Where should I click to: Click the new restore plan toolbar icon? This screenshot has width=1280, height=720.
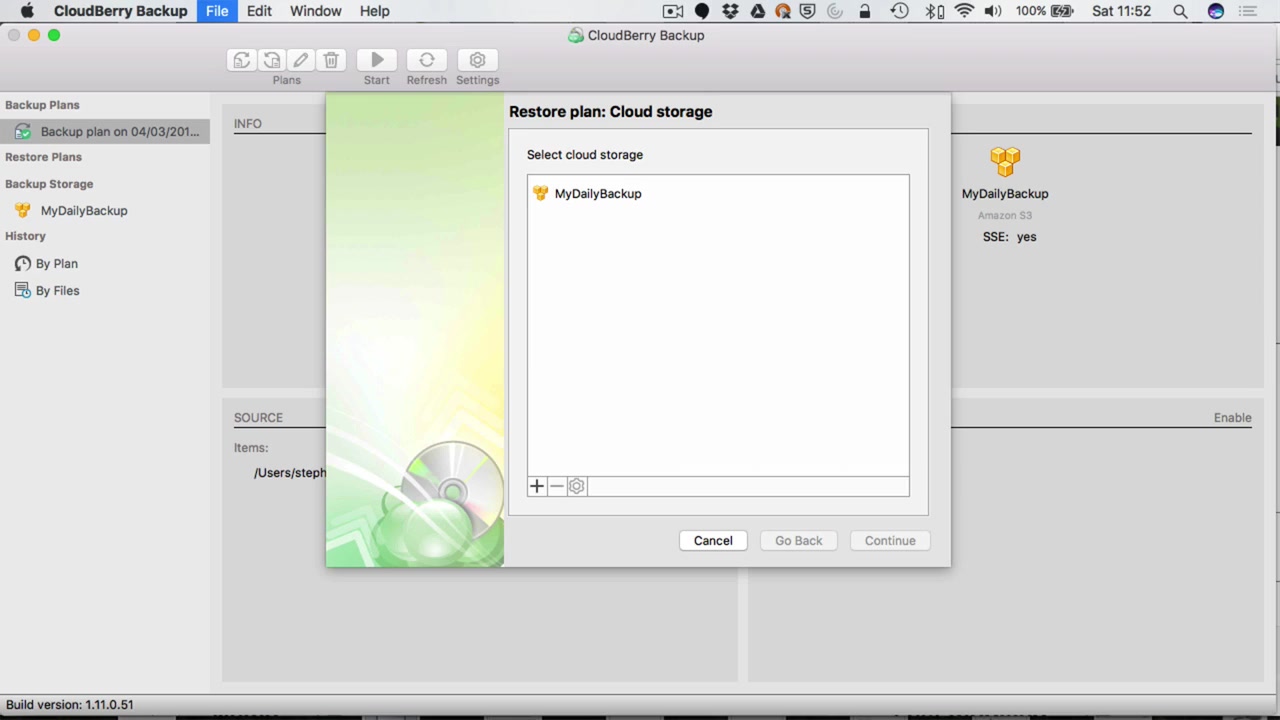pyautogui.click(x=271, y=60)
